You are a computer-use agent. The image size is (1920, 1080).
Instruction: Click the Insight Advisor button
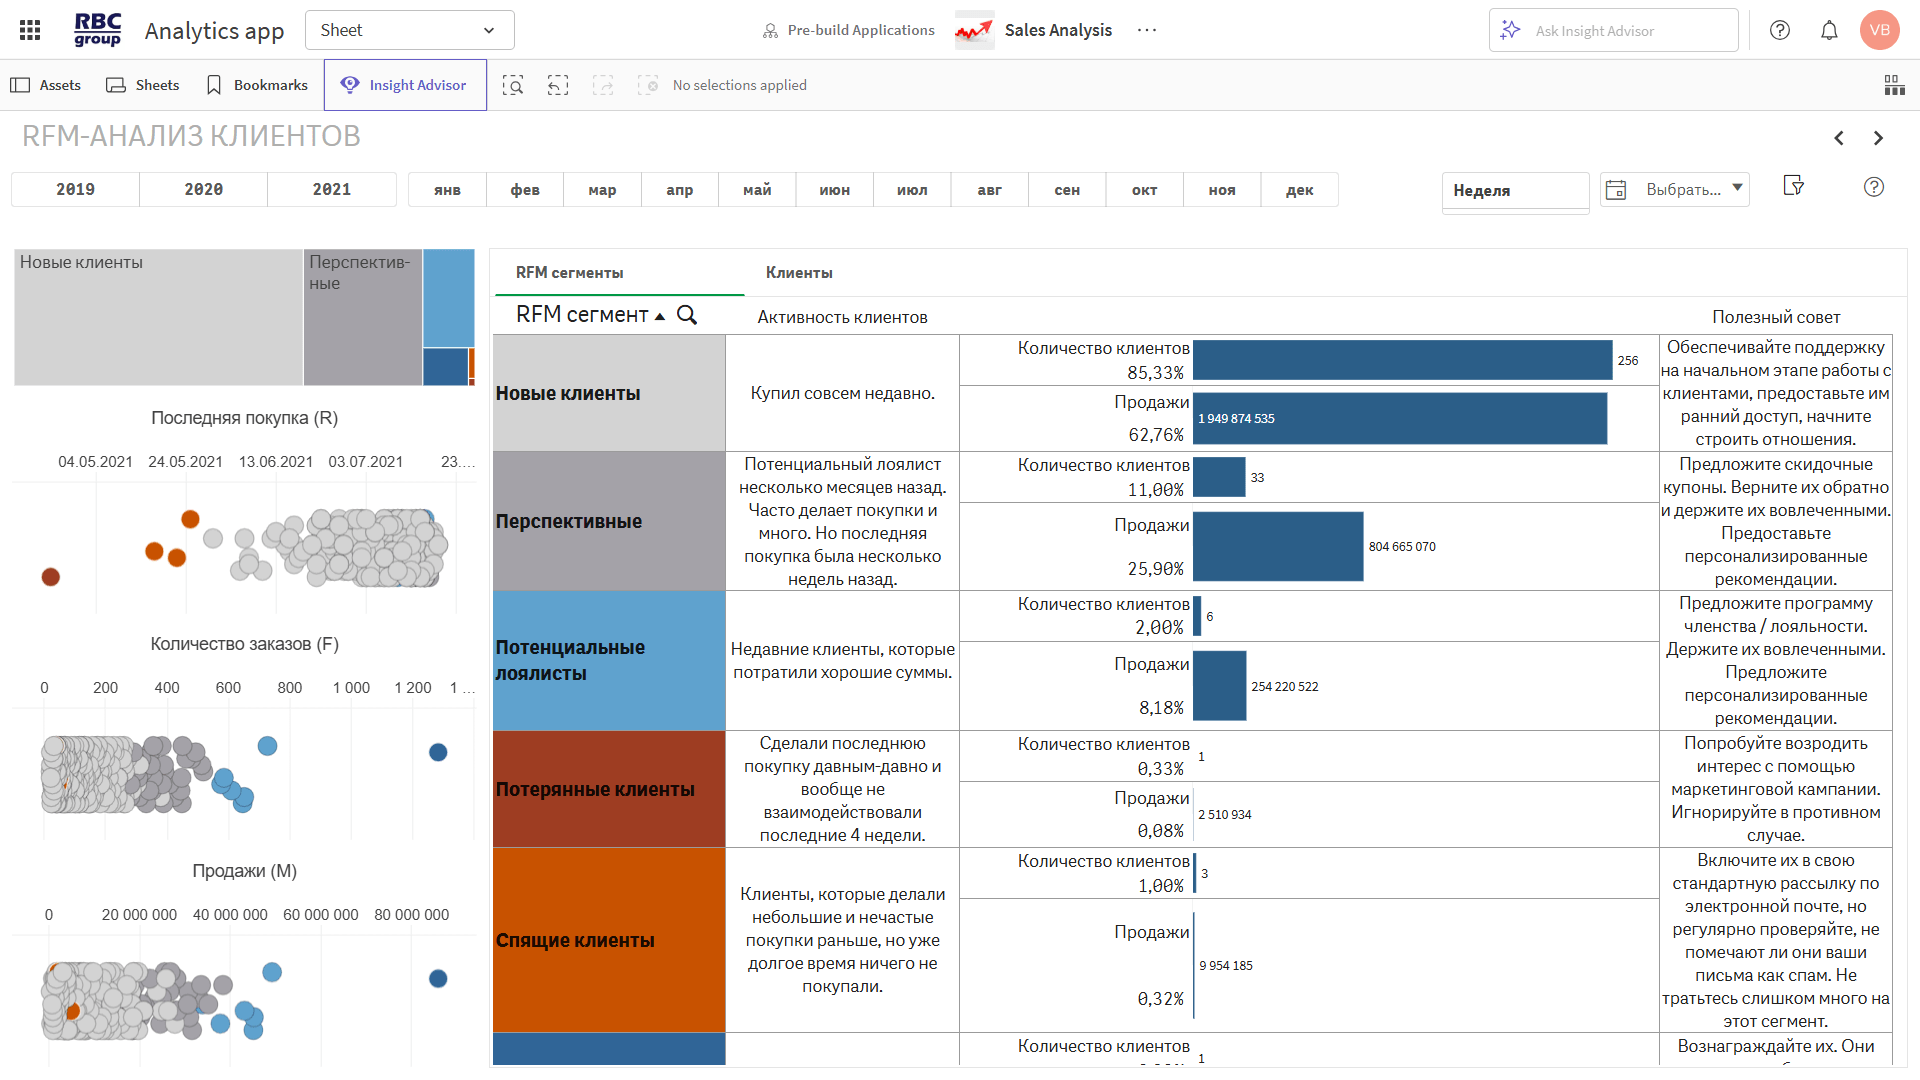click(x=405, y=85)
